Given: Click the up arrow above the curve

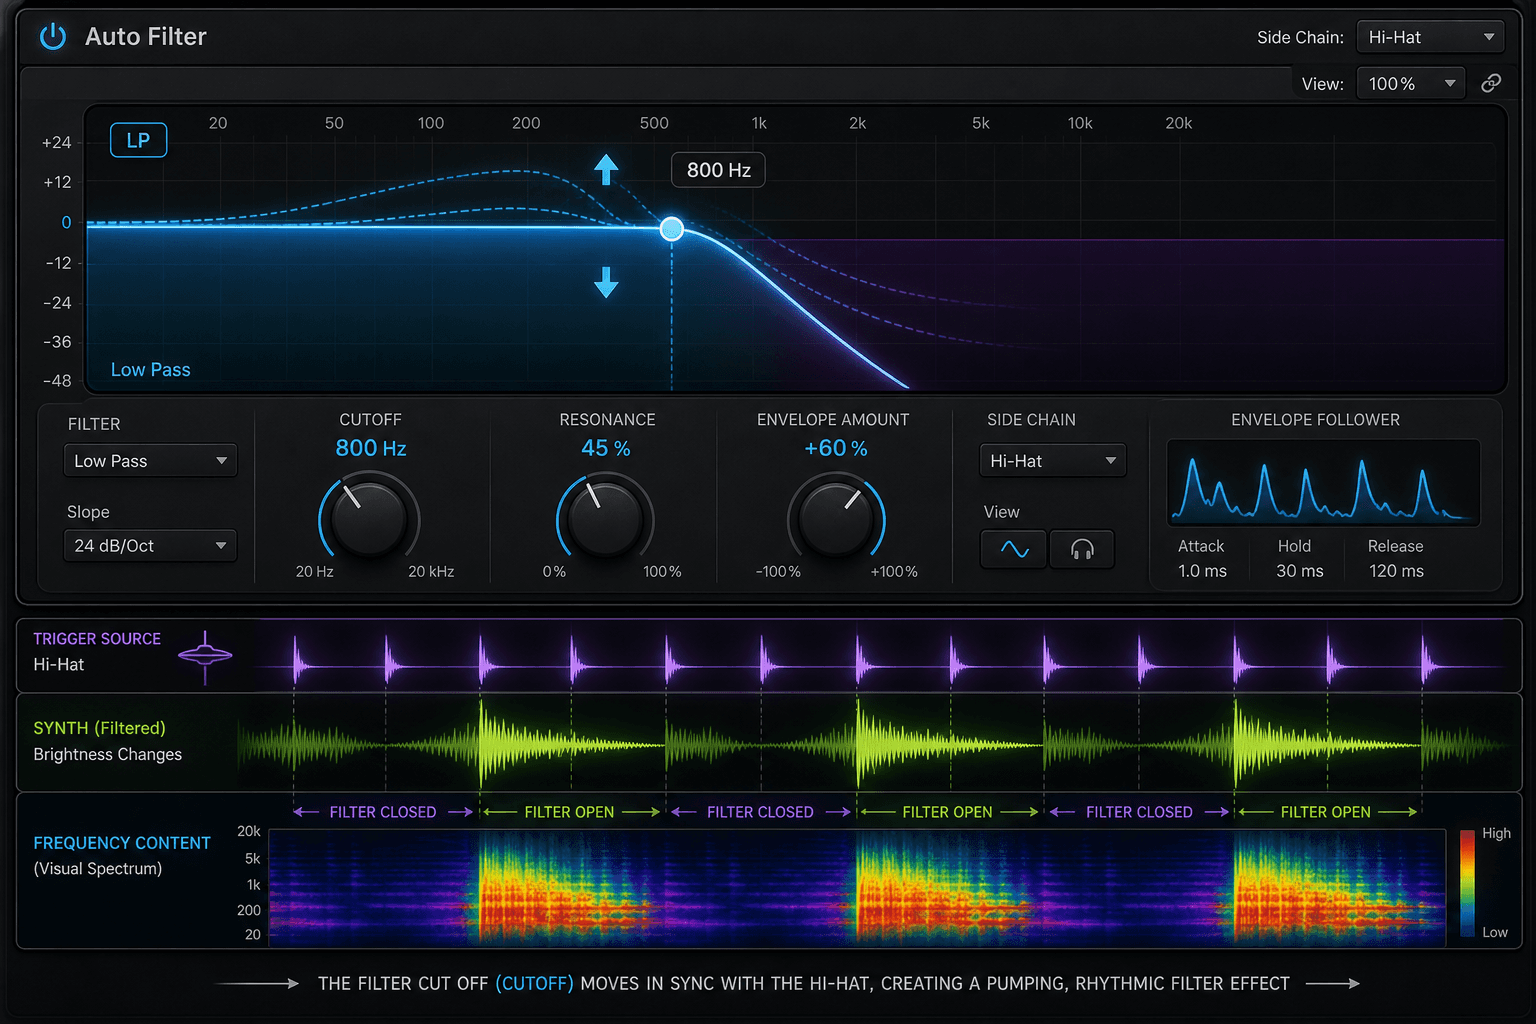Looking at the screenshot, I should [x=606, y=169].
